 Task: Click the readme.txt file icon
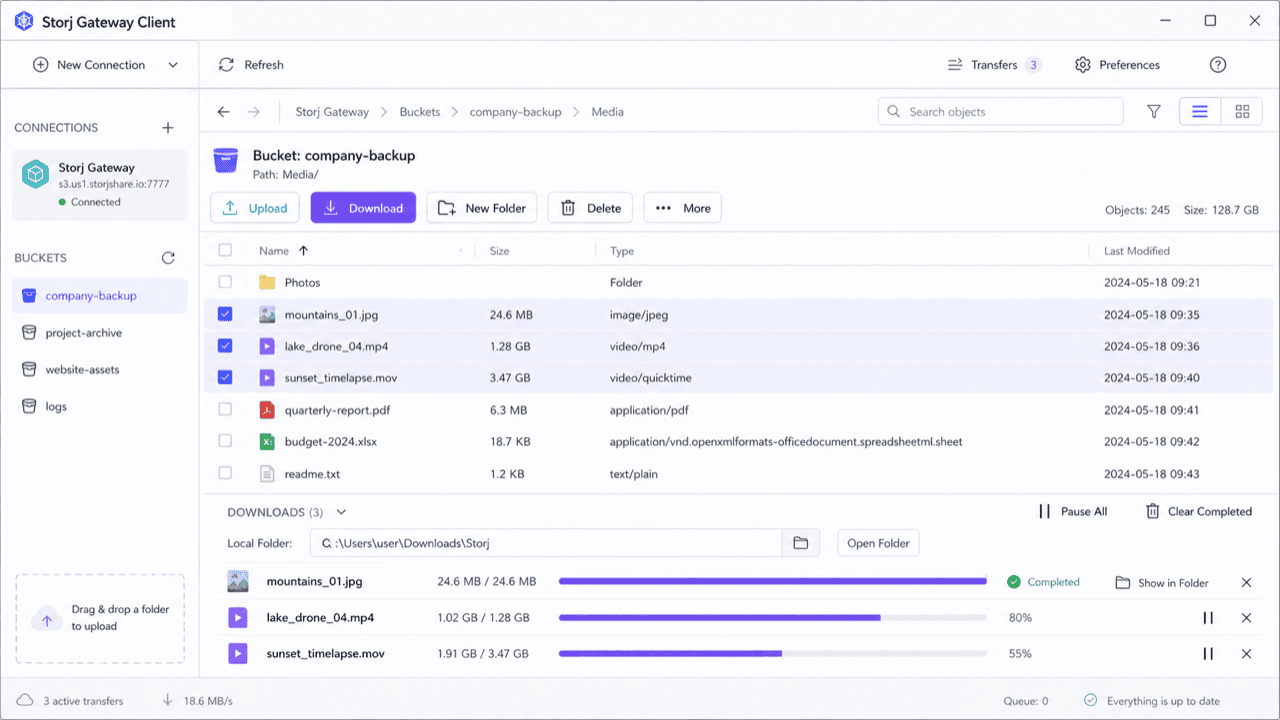[x=267, y=474]
